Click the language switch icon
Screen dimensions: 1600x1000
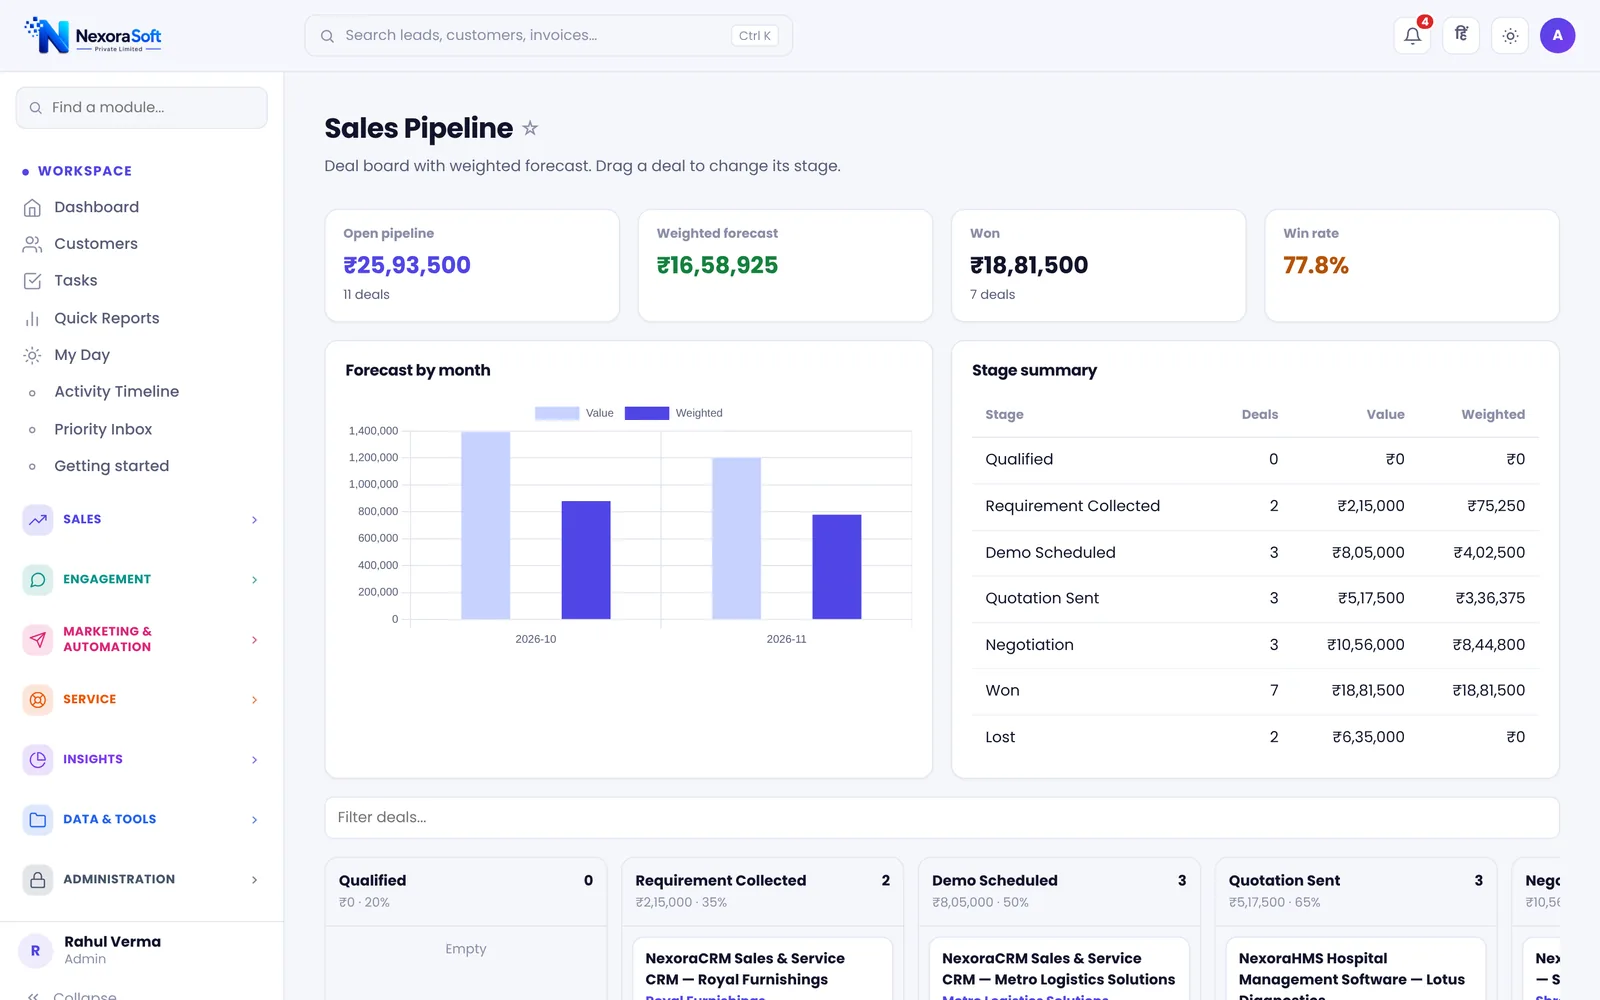pos(1461,36)
